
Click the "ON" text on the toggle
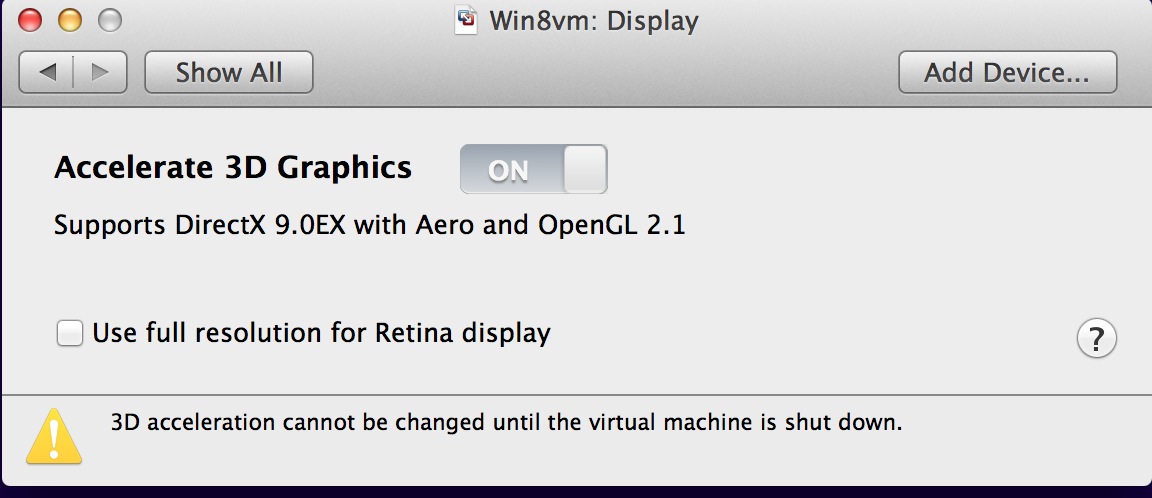coord(508,171)
